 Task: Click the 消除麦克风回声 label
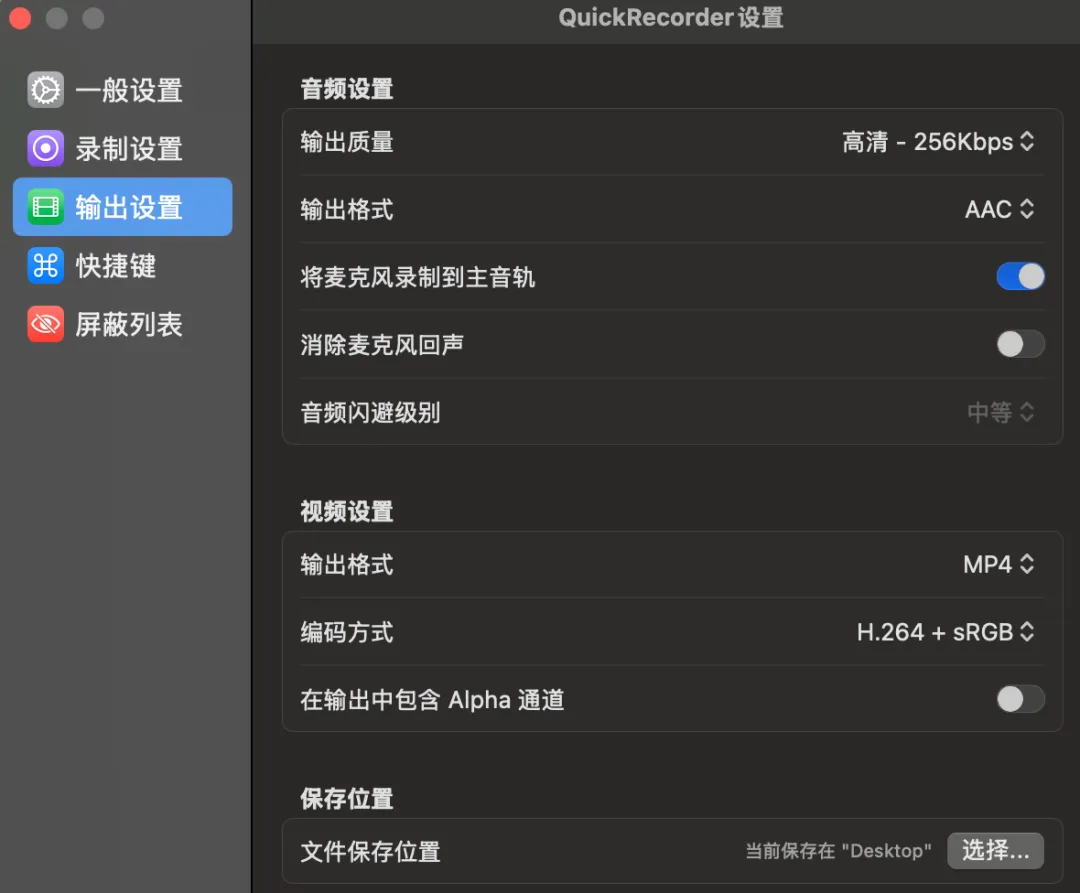click(x=382, y=345)
